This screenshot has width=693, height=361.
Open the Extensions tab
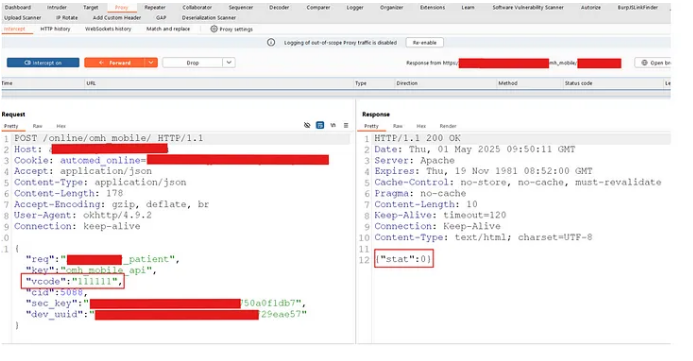[x=432, y=8]
